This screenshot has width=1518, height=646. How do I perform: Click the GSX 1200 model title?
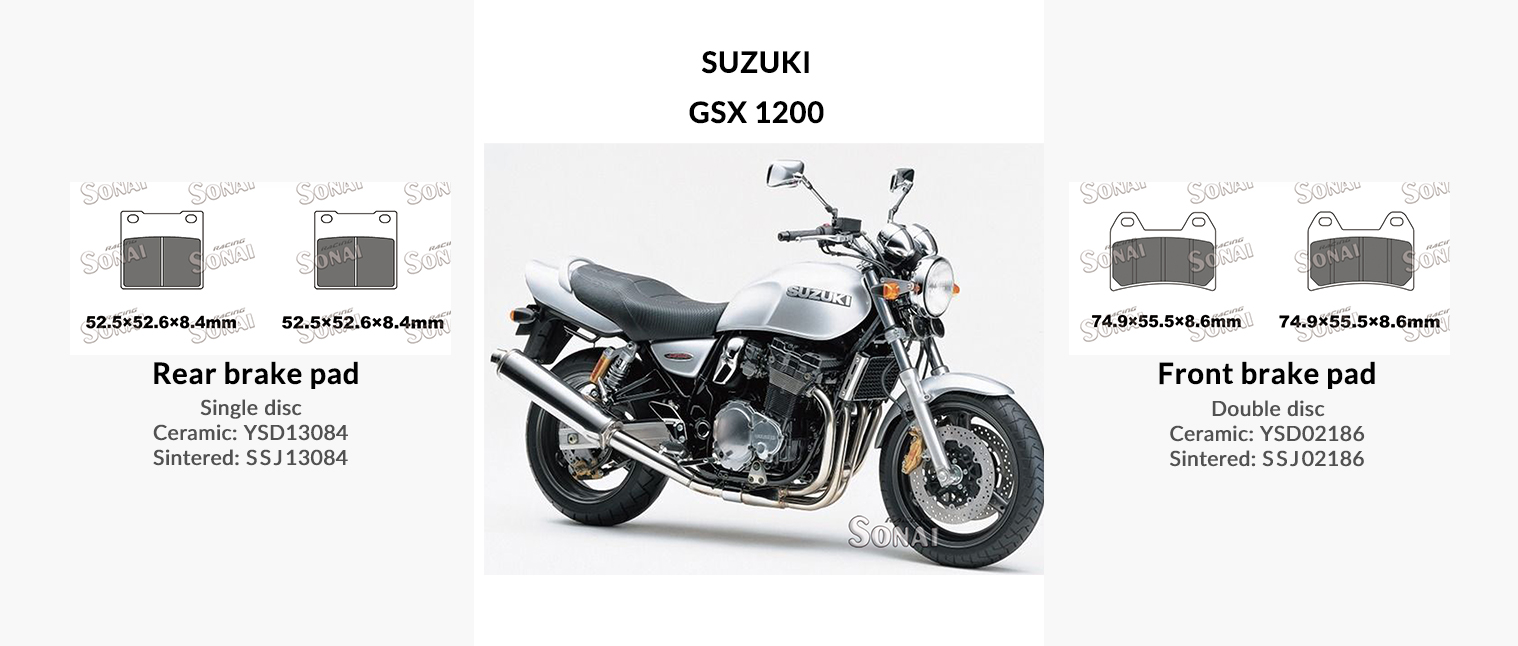[756, 113]
